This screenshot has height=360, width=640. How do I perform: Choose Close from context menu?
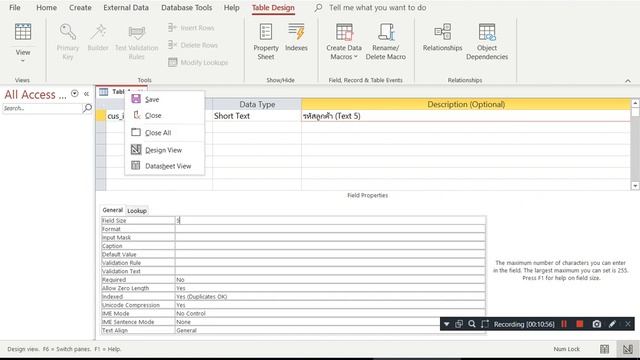[x=164, y=116]
